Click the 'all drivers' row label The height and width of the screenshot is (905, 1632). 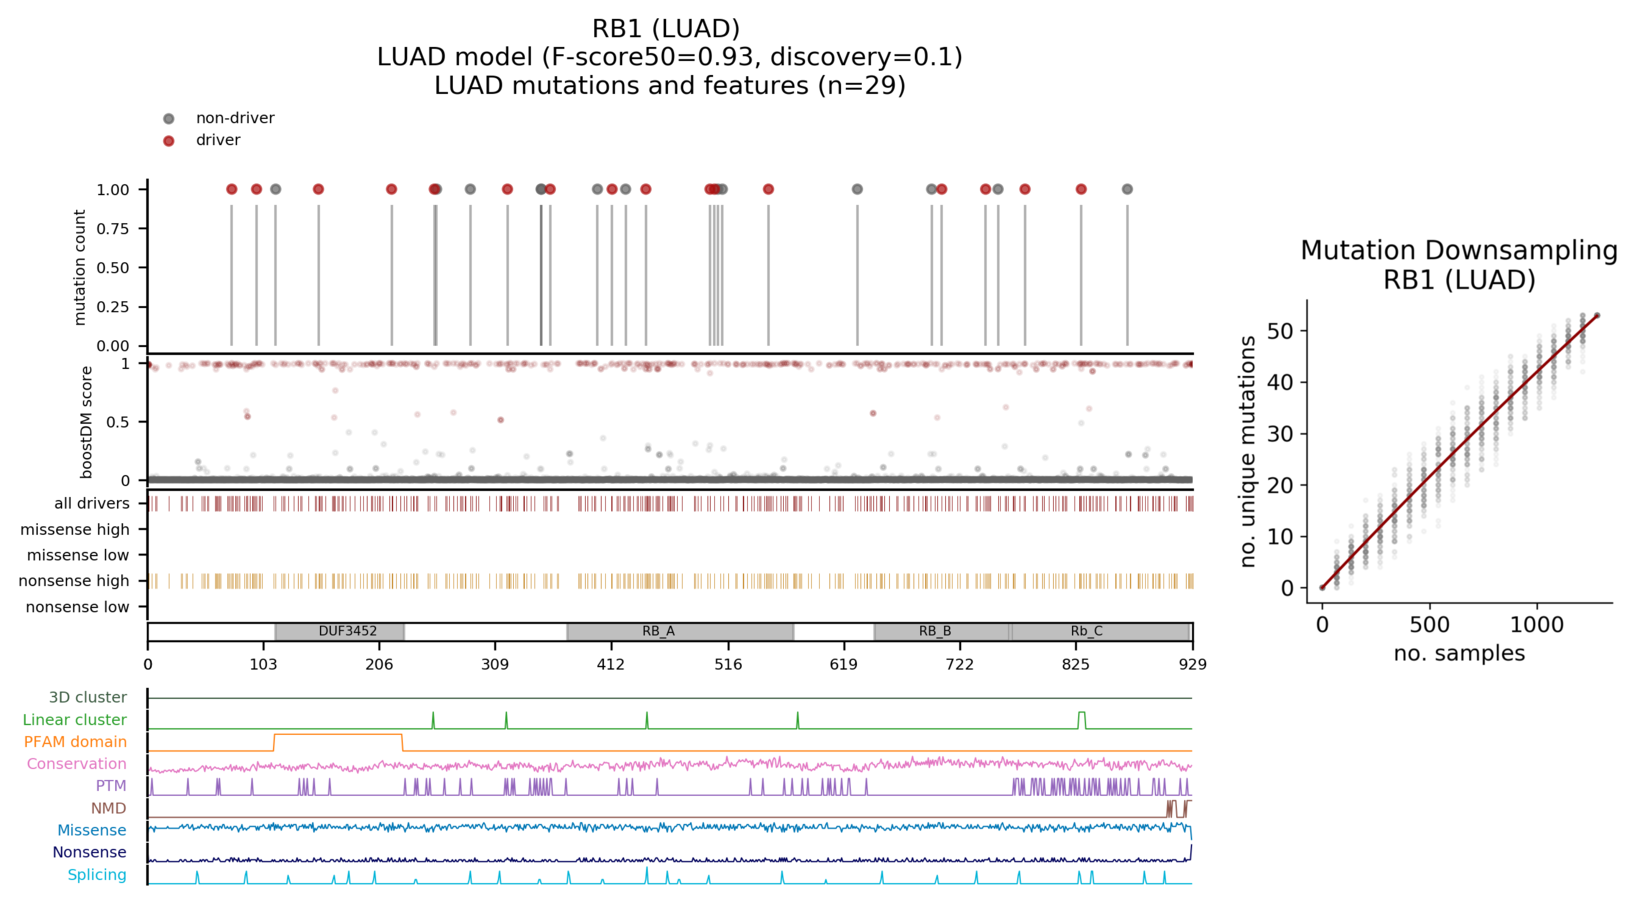click(92, 504)
